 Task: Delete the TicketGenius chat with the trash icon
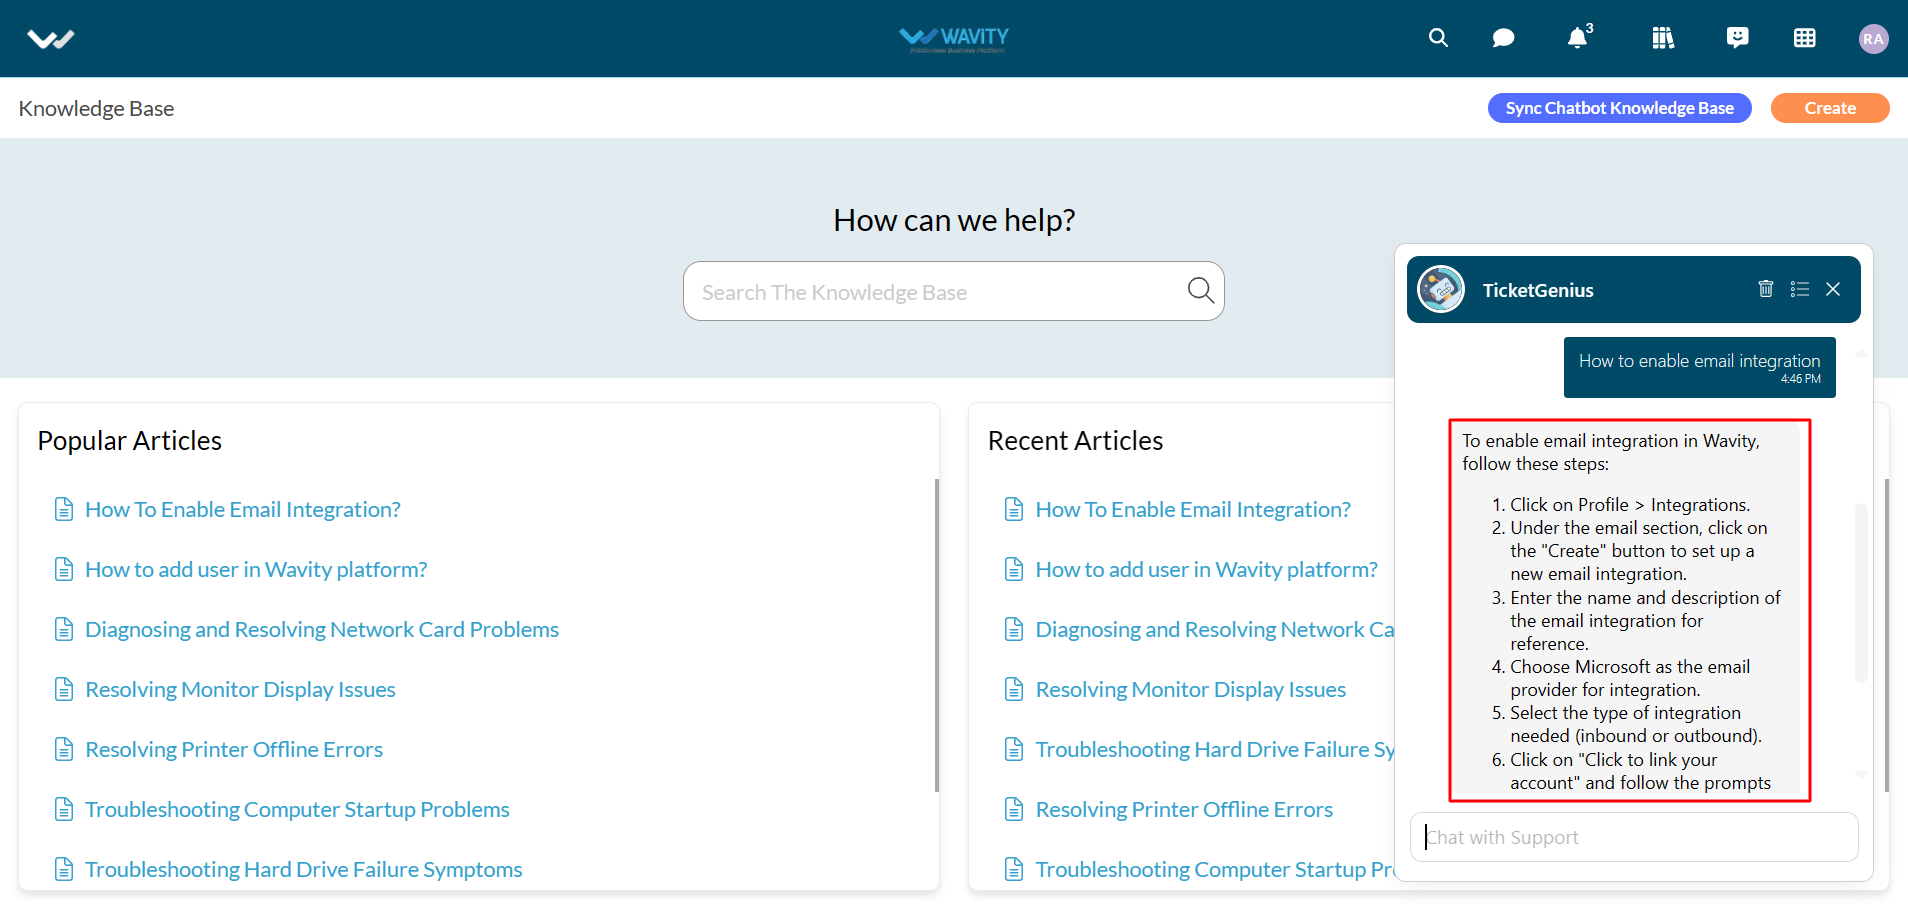click(1766, 289)
